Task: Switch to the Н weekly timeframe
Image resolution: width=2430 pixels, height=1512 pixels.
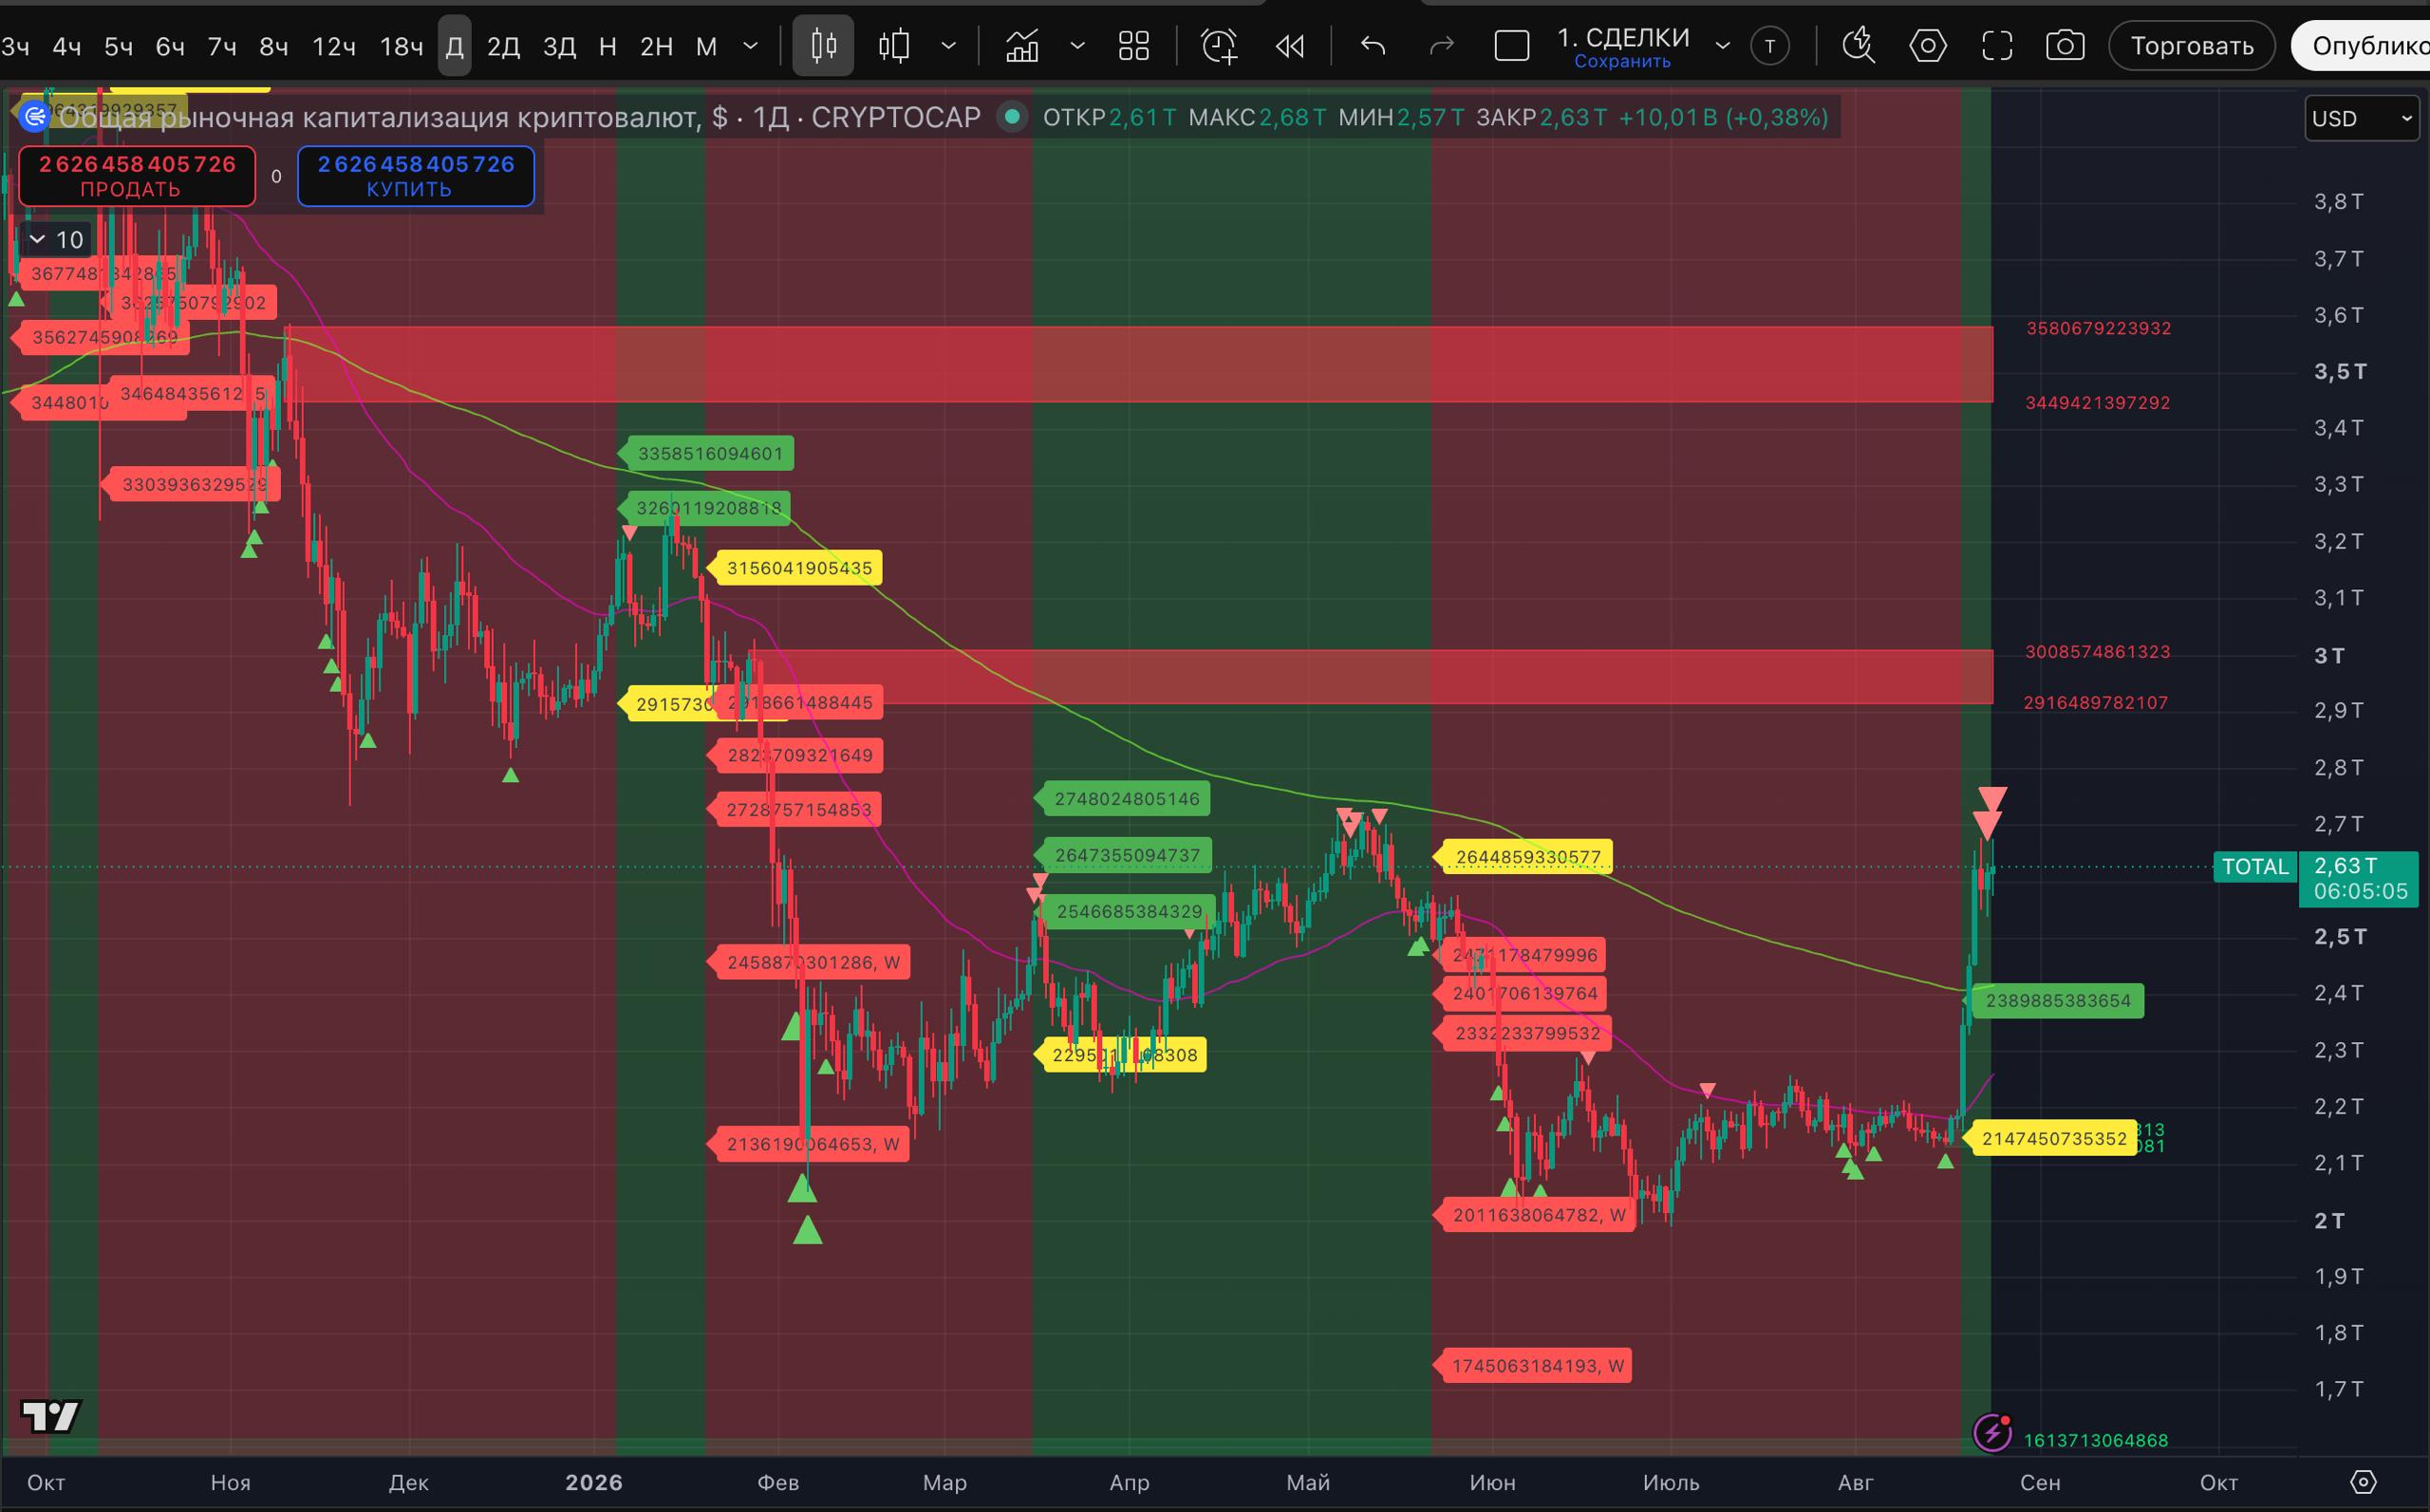Action: [x=607, y=46]
